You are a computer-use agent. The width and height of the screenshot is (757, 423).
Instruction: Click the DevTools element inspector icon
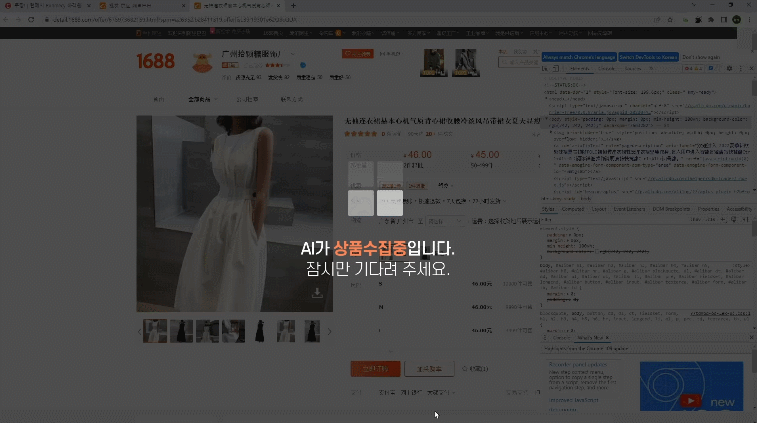coord(546,70)
